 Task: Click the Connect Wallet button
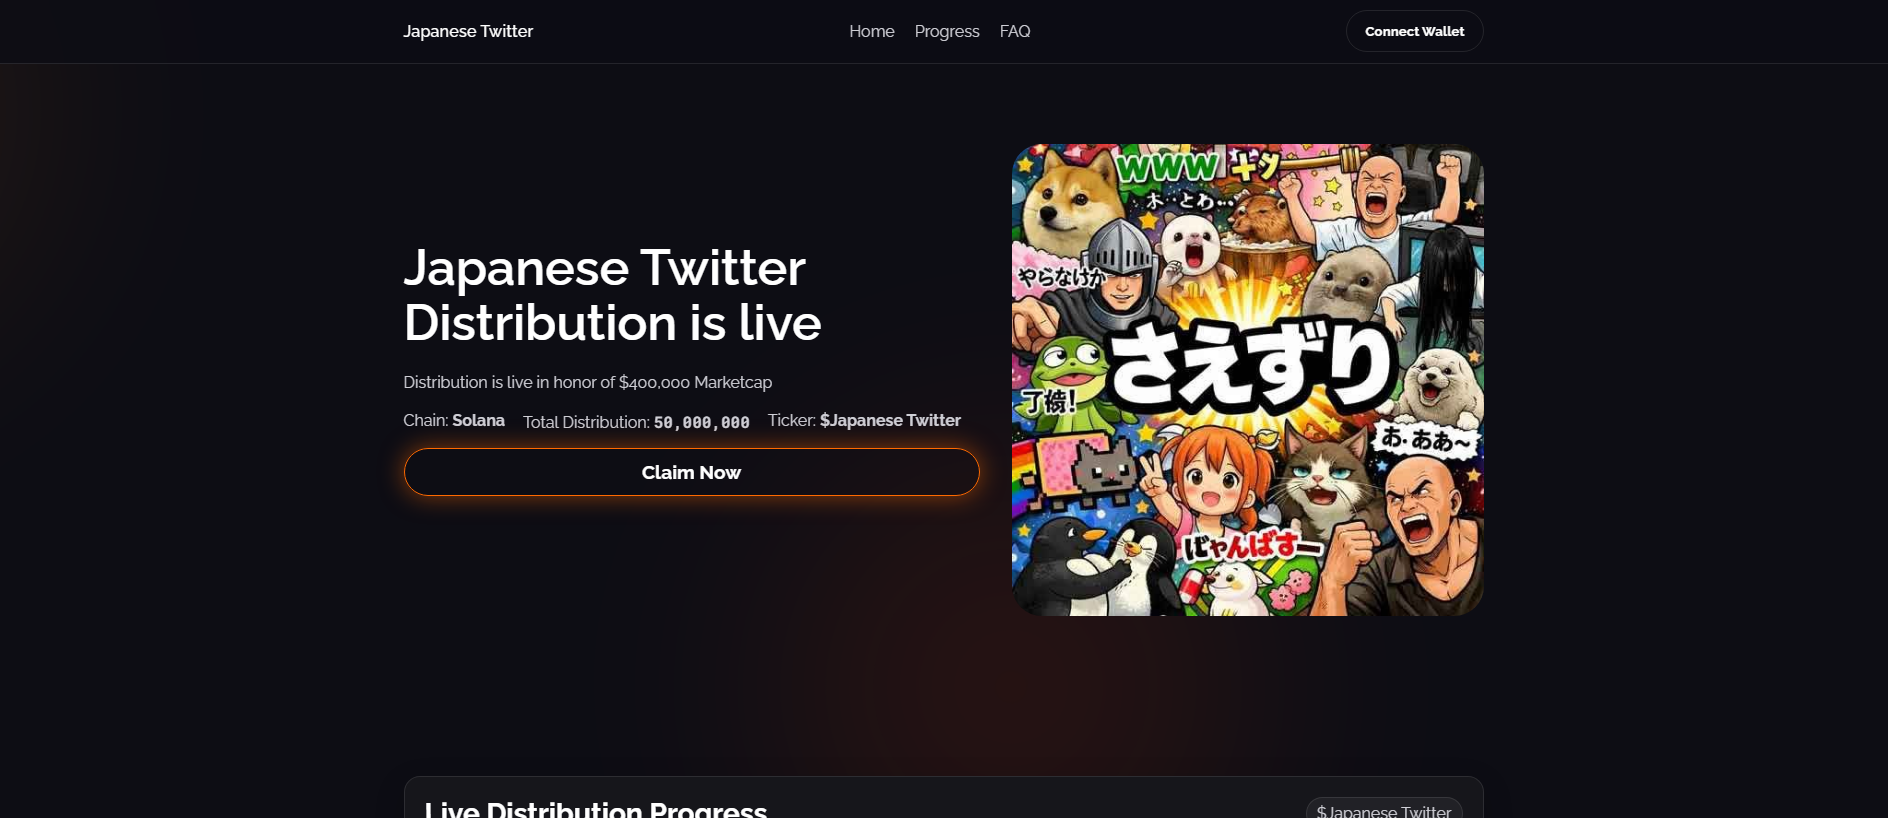pos(1414,31)
